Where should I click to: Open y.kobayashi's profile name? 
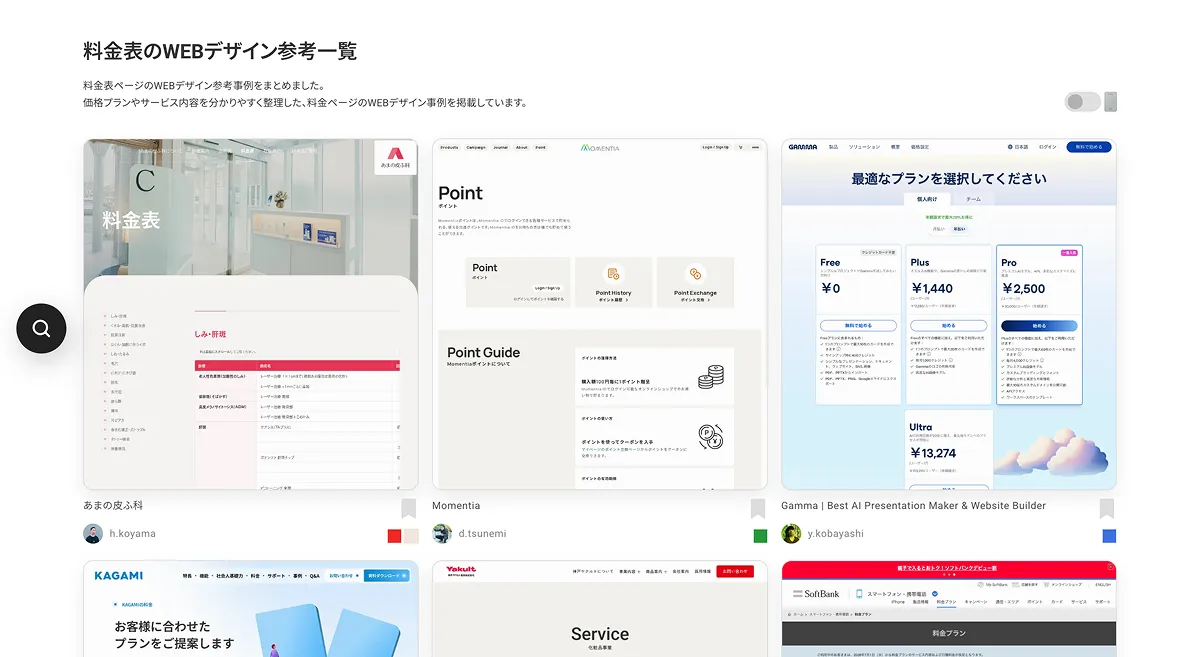click(x=835, y=534)
